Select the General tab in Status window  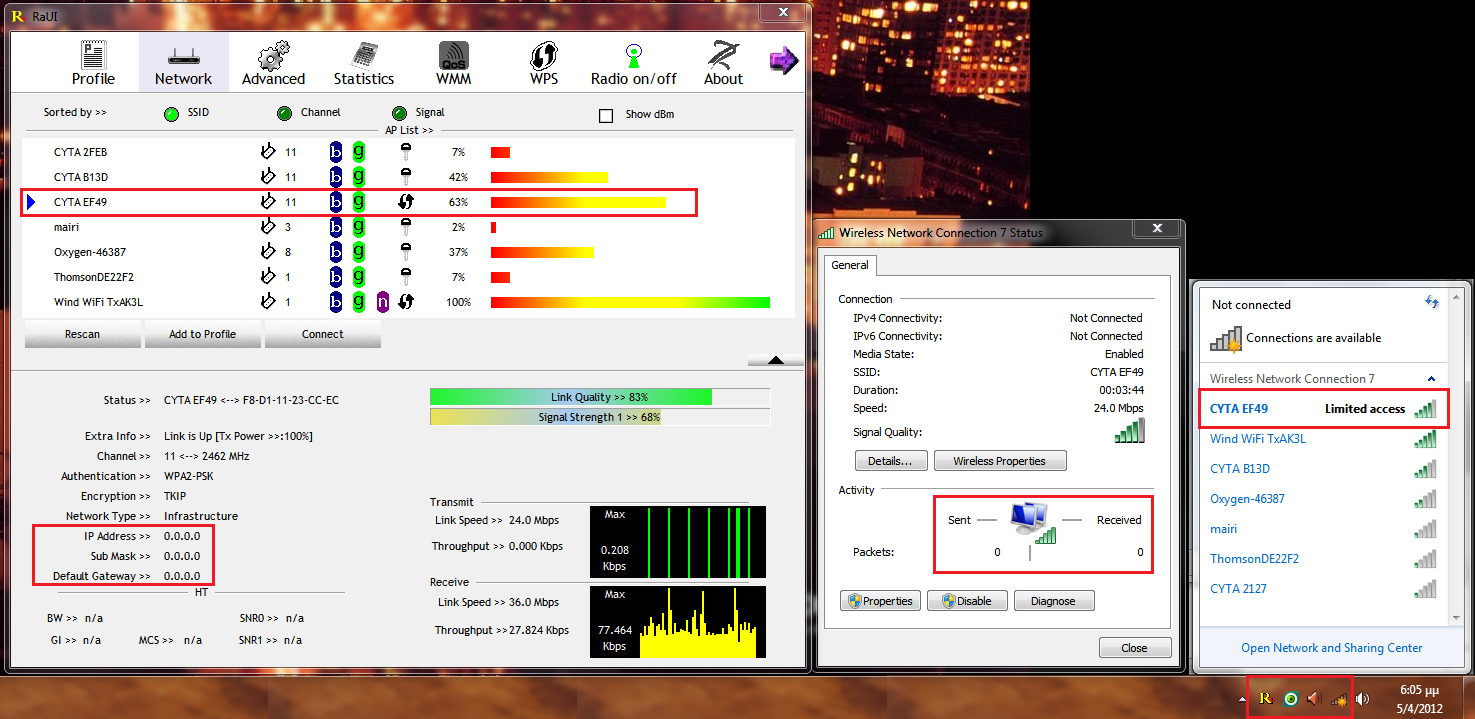tap(850, 265)
